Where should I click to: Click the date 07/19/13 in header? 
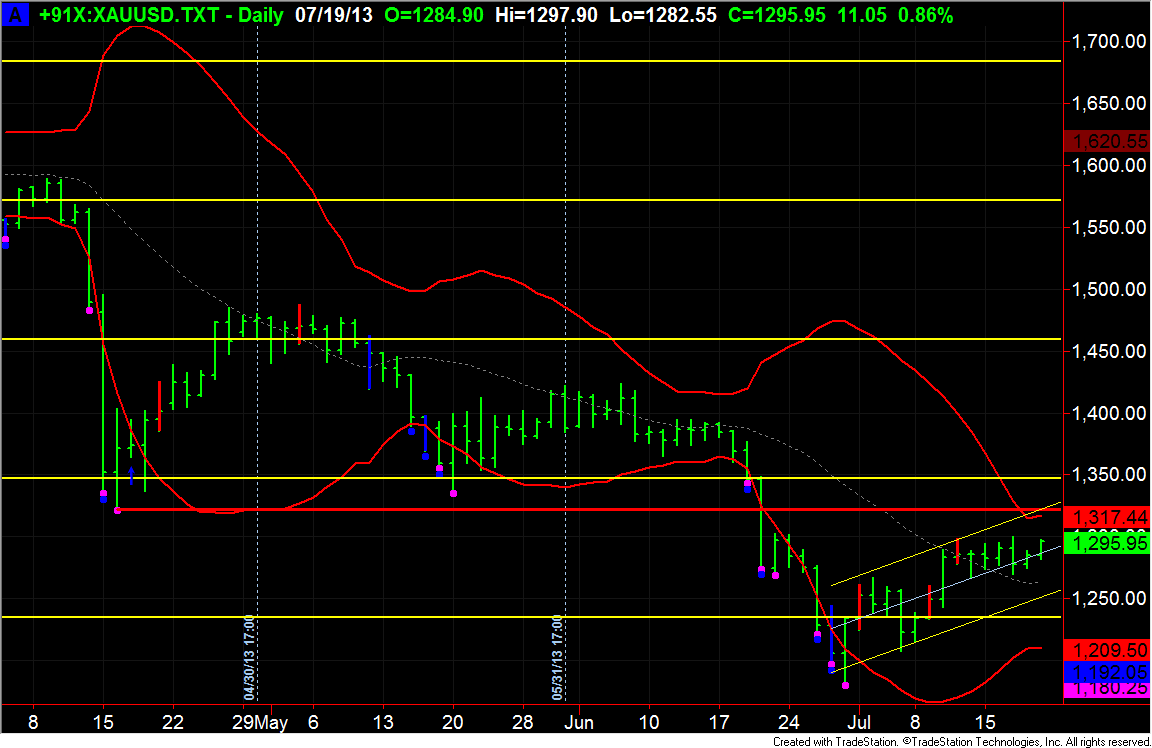coord(334,15)
